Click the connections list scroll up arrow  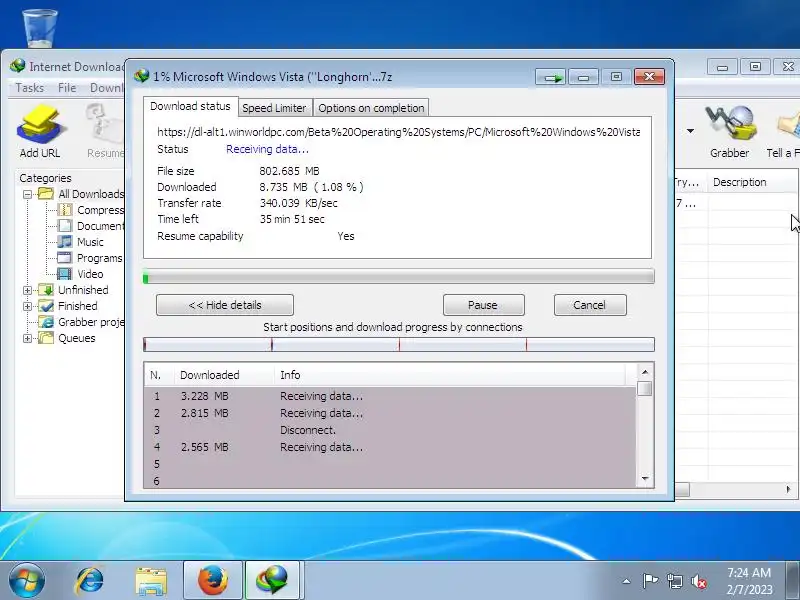click(645, 372)
